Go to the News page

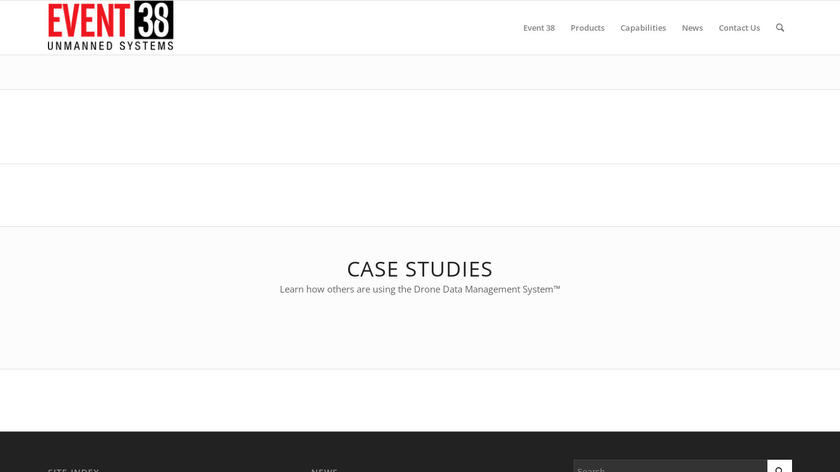coord(692,28)
